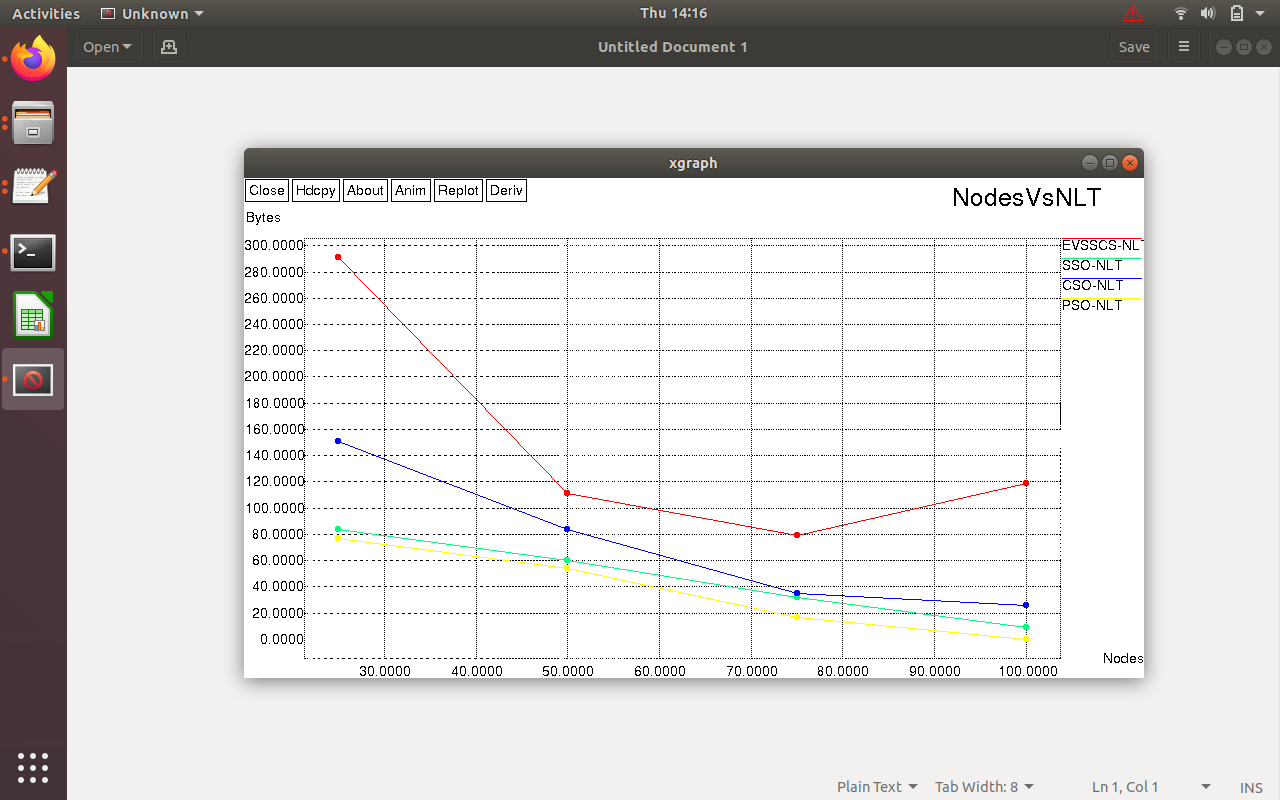1280x800 pixels.
Task: Click the red warning triangle in top bar
Action: click(x=1133, y=13)
